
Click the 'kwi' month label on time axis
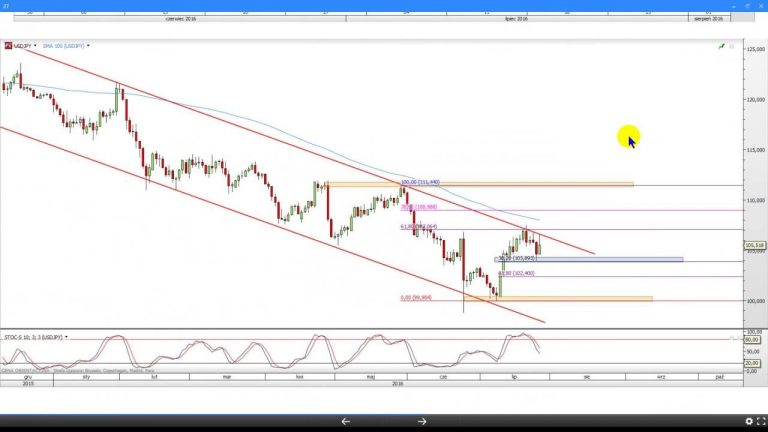(300, 377)
